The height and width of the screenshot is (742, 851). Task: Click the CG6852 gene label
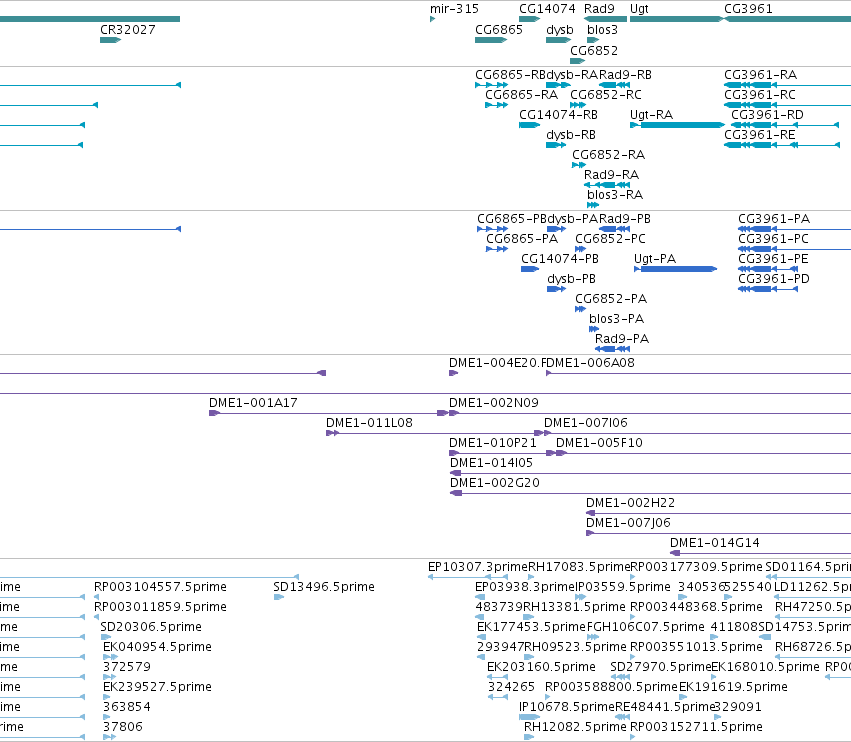(x=594, y=50)
